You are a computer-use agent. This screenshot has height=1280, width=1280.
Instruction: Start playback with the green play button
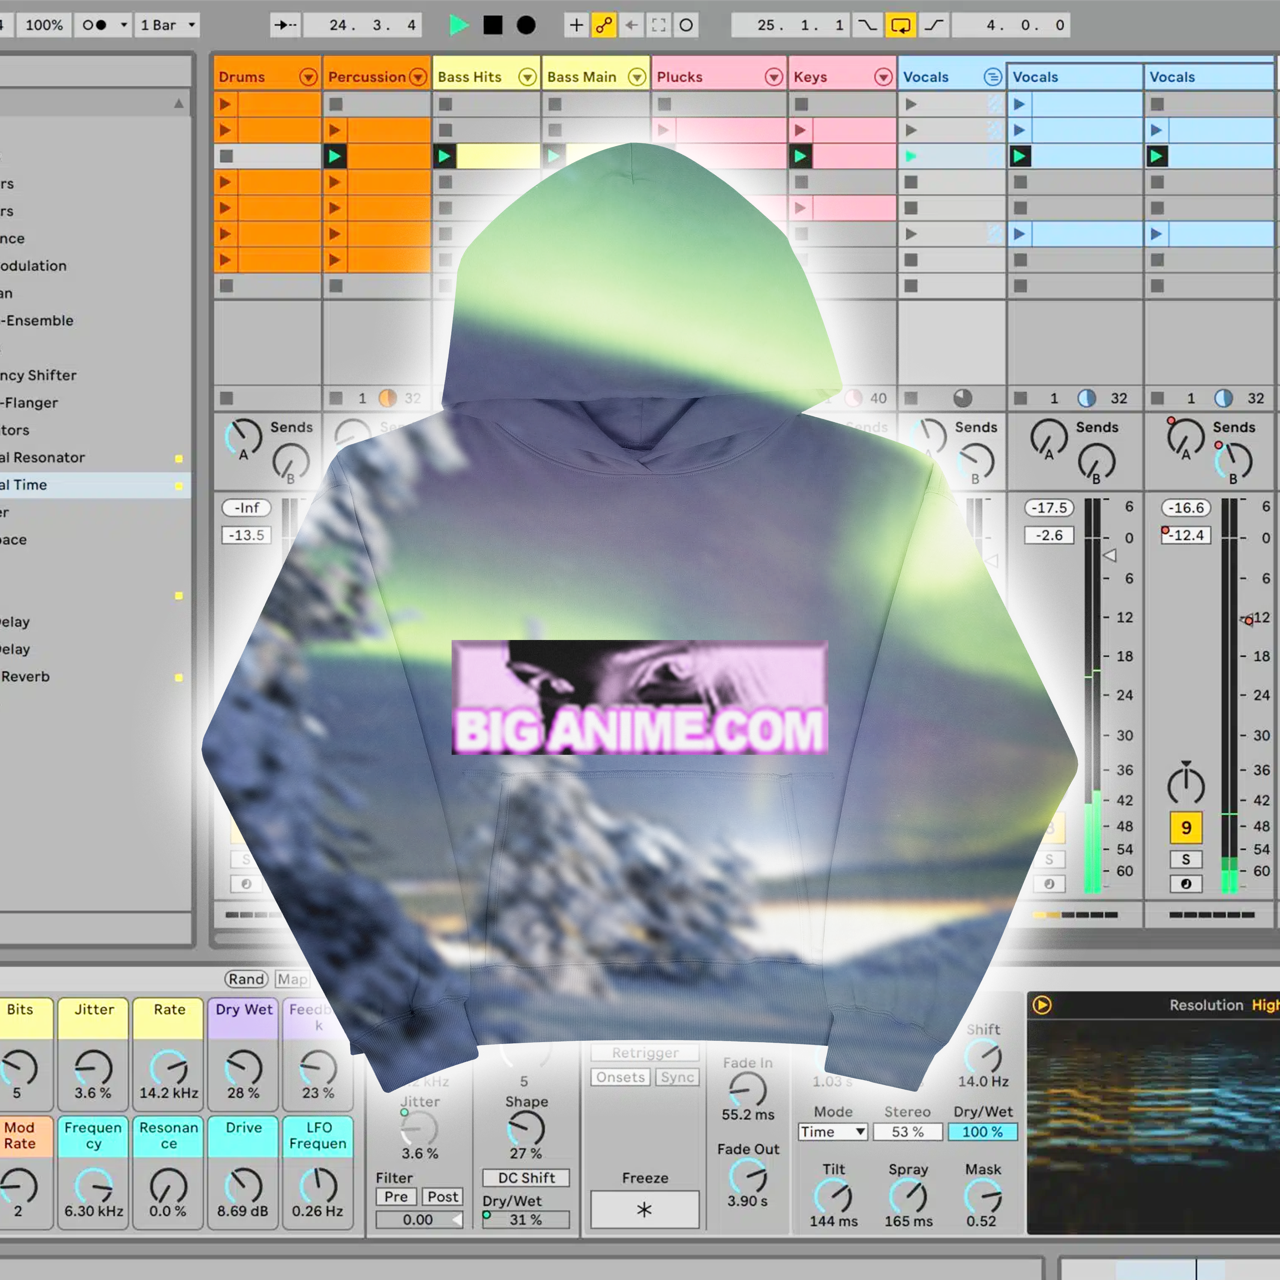point(459,25)
